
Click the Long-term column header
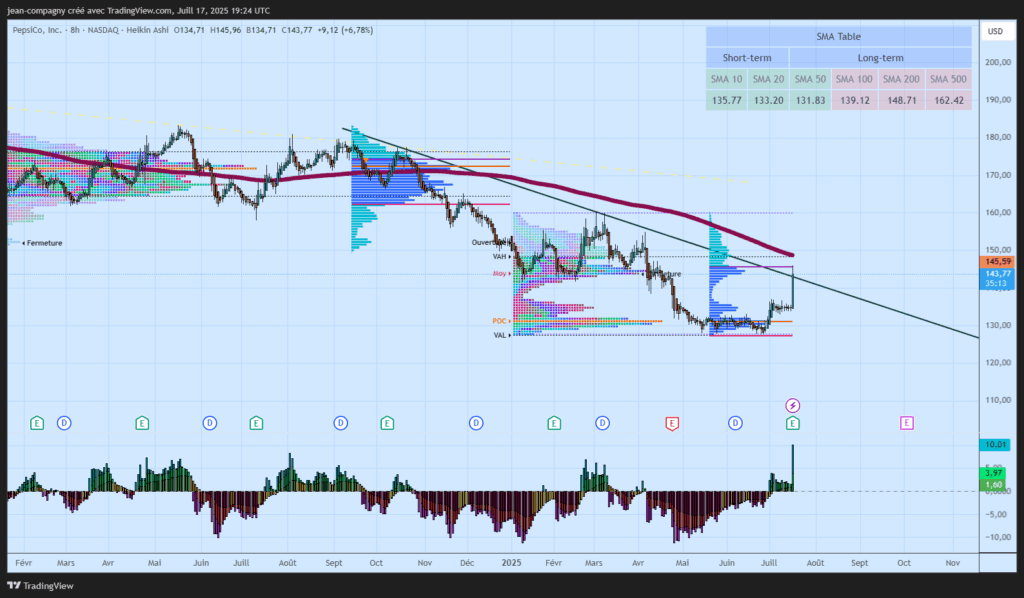(x=880, y=58)
